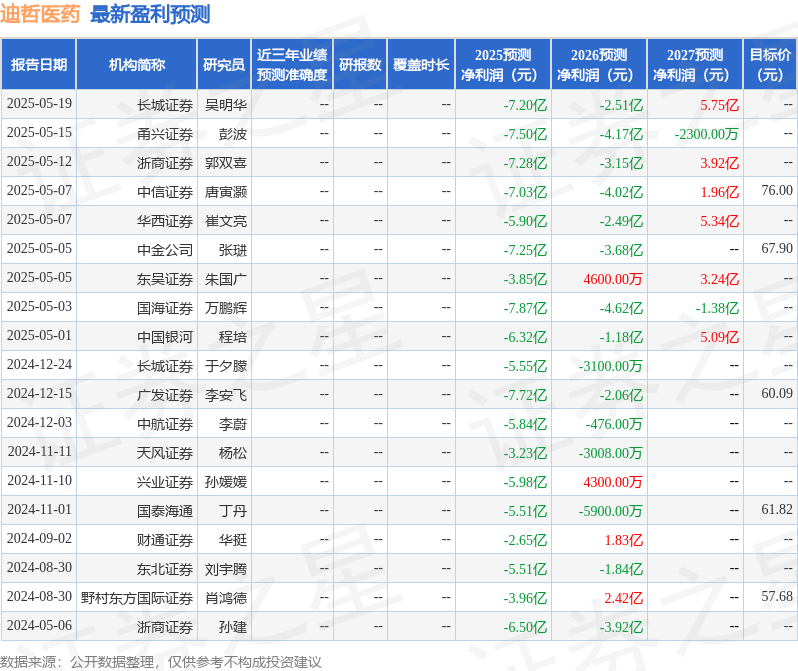Click the 4600.00万 forecast value

click(613, 279)
